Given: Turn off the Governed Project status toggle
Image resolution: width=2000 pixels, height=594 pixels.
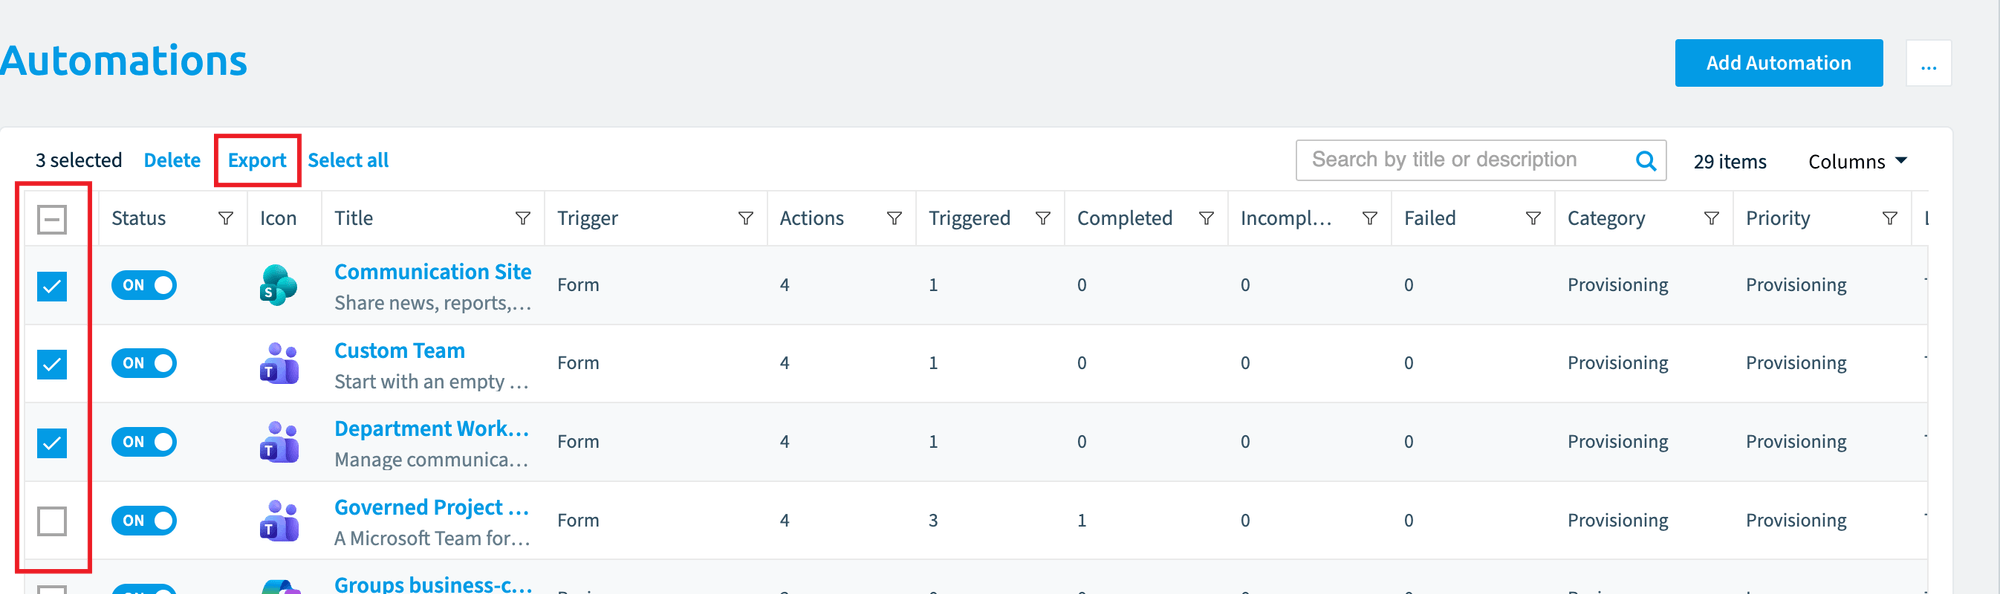Looking at the screenshot, I should point(144,521).
